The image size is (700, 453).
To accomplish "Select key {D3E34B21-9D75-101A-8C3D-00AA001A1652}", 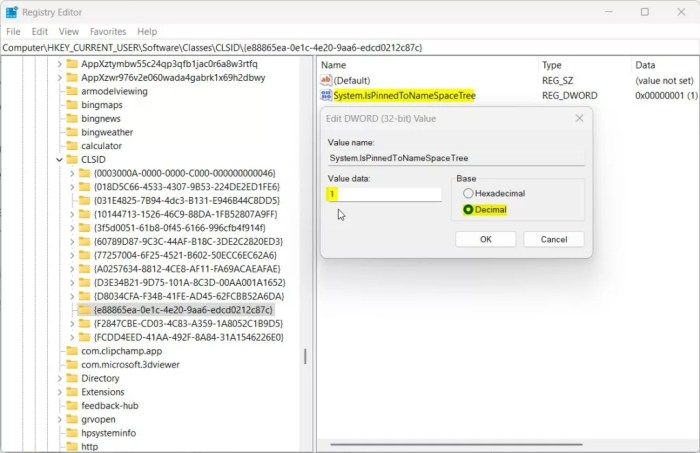I will [x=189, y=283].
